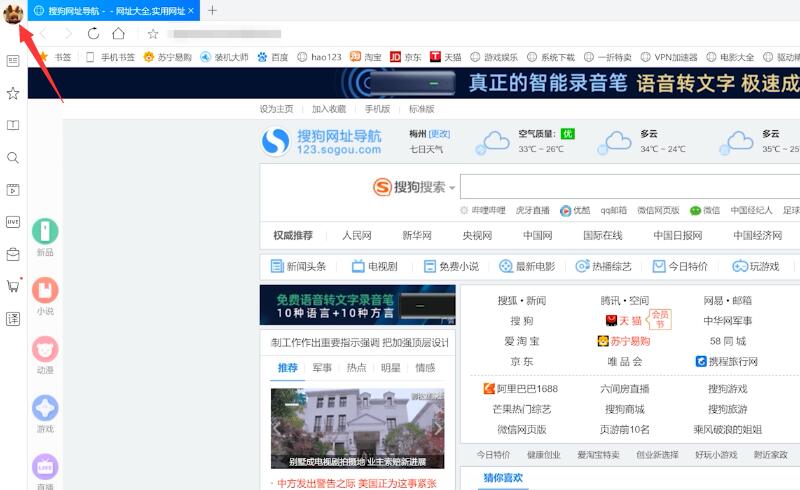The height and width of the screenshot is (490, 800).
Task: Open the hao123 bookmark
Action: click(319, 57)
